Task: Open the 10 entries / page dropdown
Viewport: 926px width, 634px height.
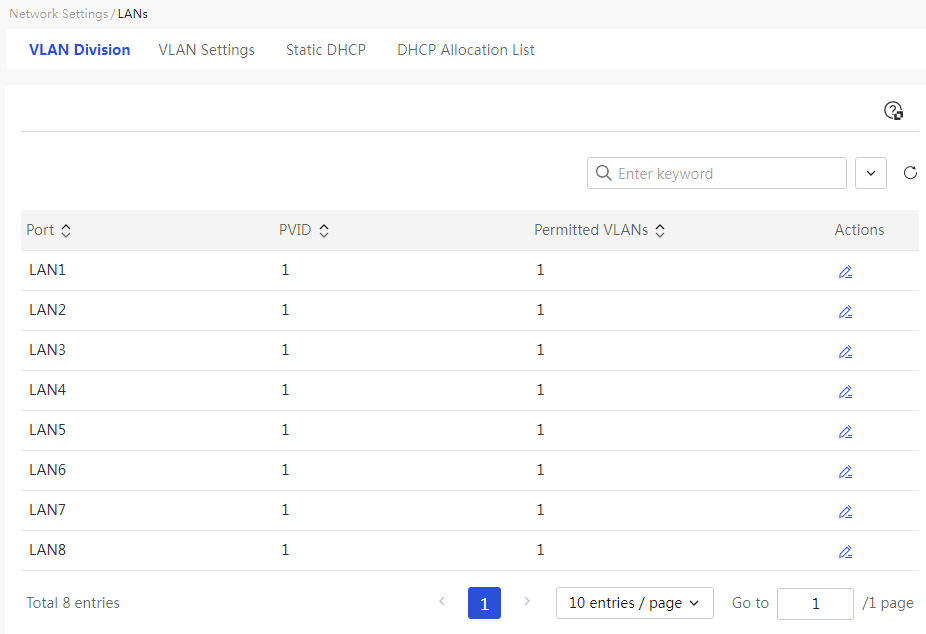Action: (x=634, y=603)
